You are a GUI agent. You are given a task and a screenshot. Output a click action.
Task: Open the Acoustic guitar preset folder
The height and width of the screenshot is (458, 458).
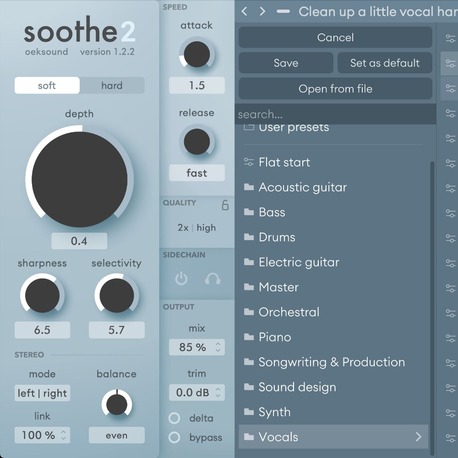pyautogui.click(x=333, y=187)
